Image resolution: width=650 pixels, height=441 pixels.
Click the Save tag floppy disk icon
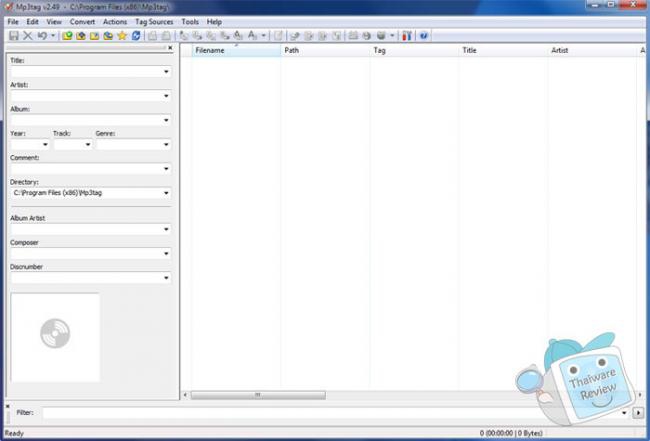(14, 36)
